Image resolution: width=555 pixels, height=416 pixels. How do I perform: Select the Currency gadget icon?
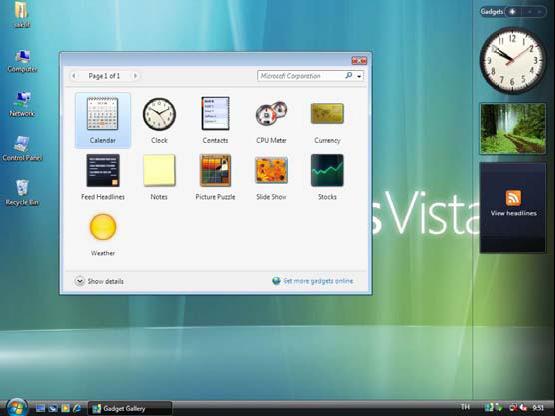click(327, 113)
